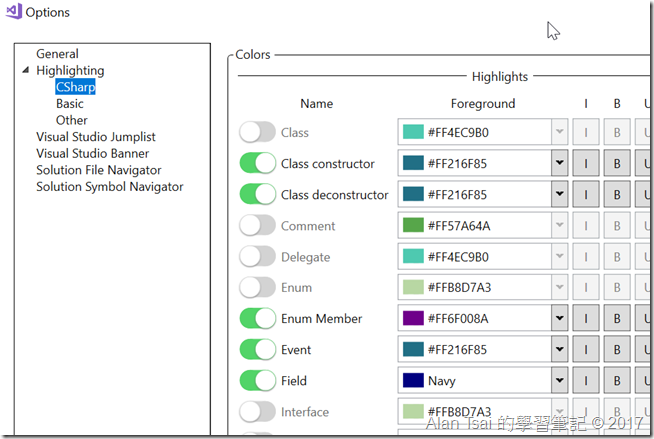Open Visual Studio Jumplist options
This screenshot has height=439, width=654.
click(x=96, y=137)
